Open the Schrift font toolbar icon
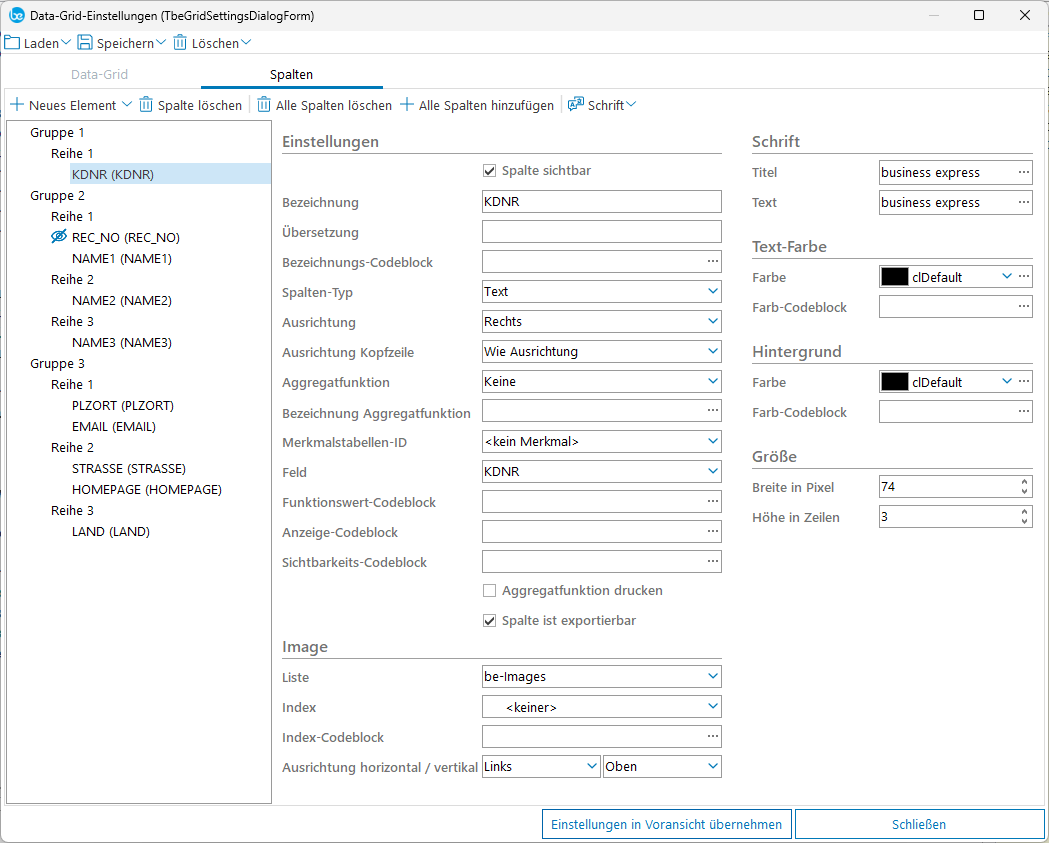Viewport: 1049px width, 843px height. click(576, 105)
